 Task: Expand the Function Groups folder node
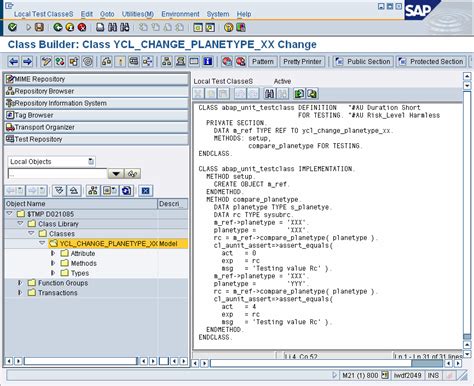tap(20, 283)
